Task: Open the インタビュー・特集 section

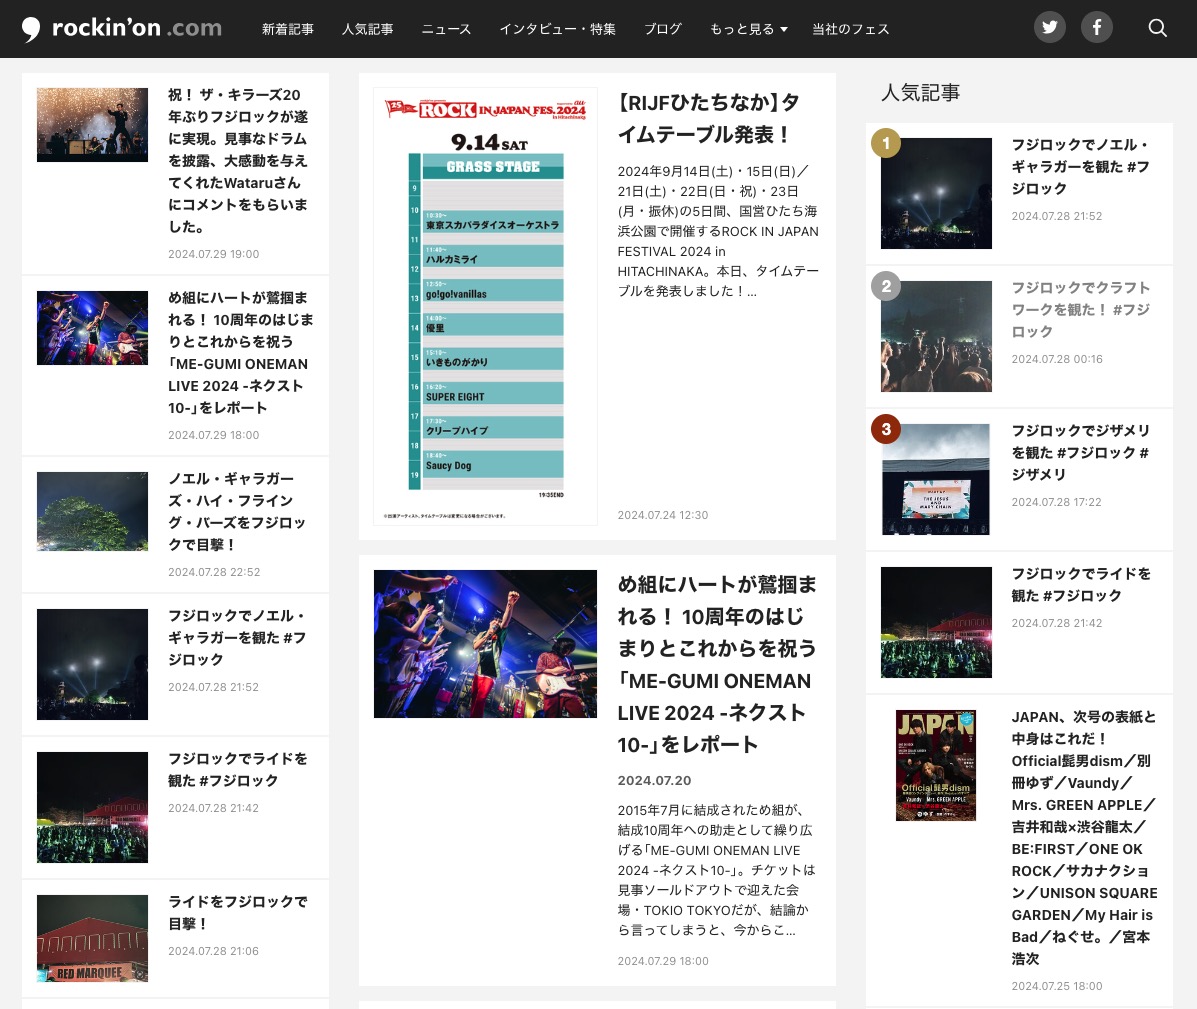Action: (x=557, y=29)
